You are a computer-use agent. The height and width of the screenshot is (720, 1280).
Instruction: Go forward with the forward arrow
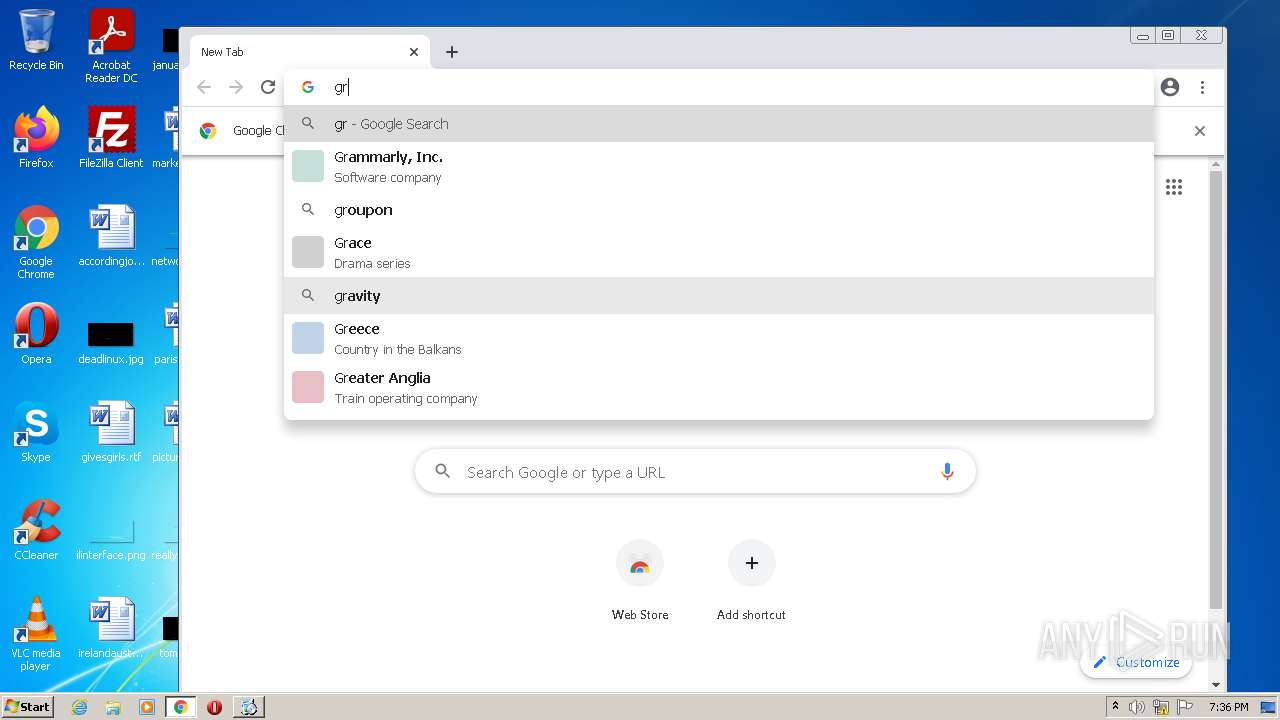pyautogui.click(x=236, y=87)
